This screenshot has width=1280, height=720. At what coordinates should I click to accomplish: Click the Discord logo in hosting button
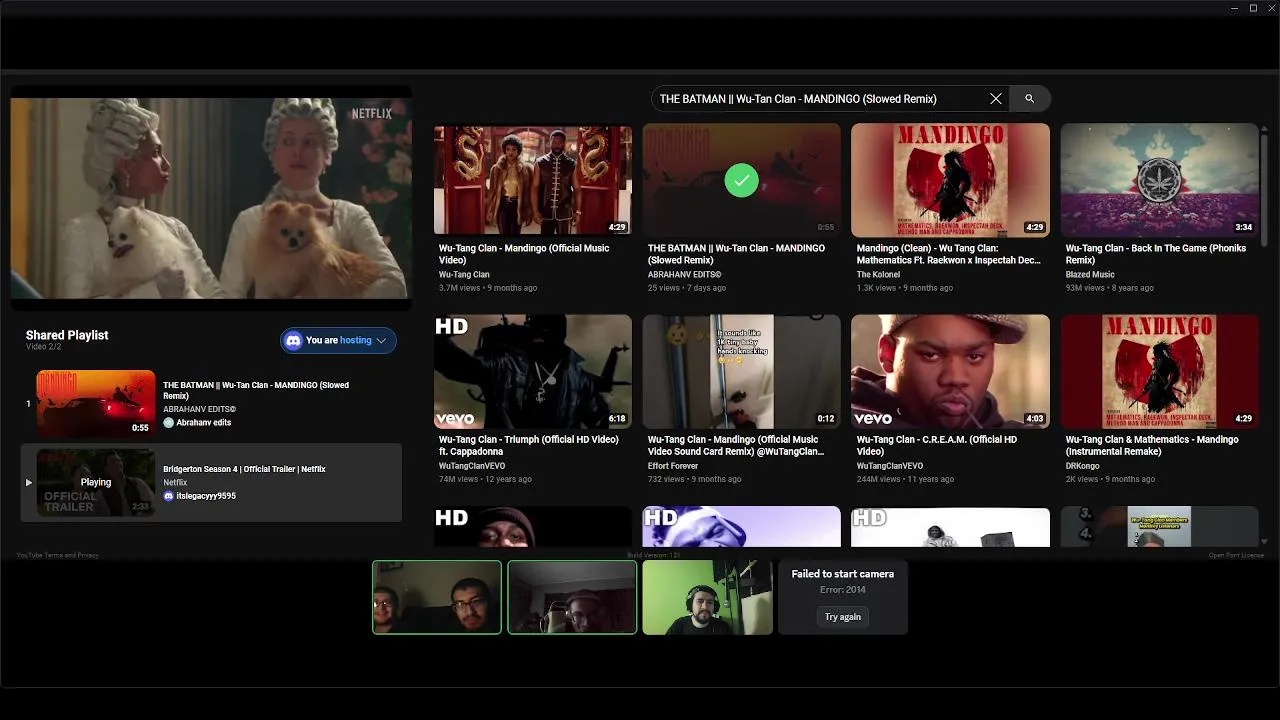click(x=293, y=340)
